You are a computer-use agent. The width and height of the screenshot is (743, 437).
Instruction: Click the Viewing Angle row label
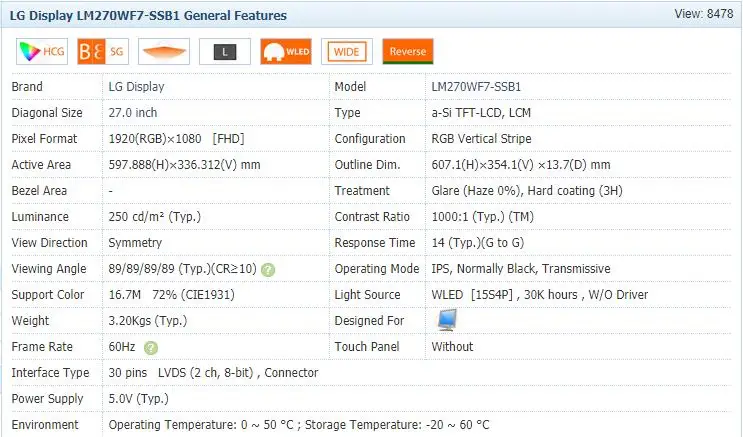[49, 269]
